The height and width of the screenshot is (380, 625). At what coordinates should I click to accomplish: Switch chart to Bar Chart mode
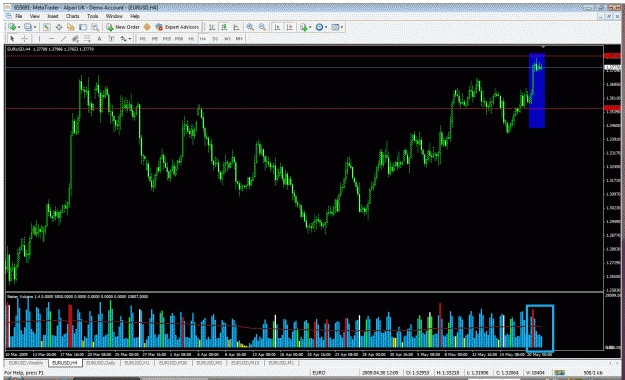pos(212,27)
